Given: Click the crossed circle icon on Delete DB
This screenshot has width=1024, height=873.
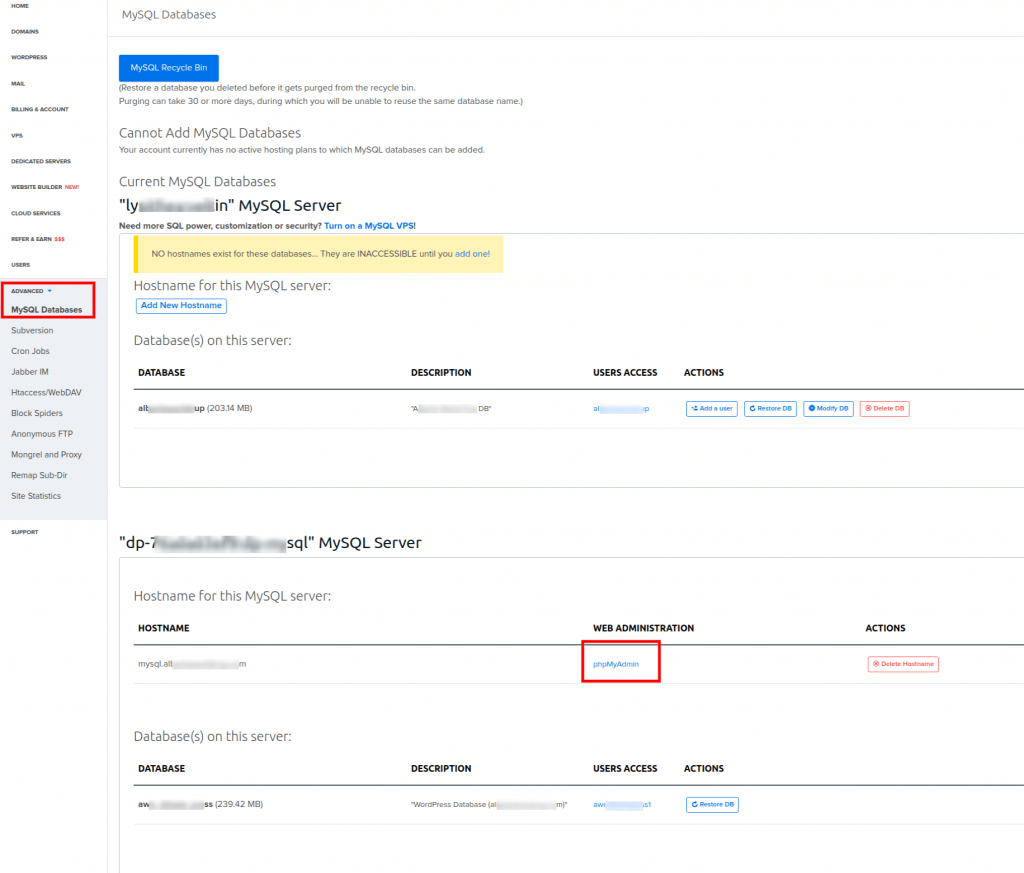Looking at the screenshot, I should (x=867, y=408).
